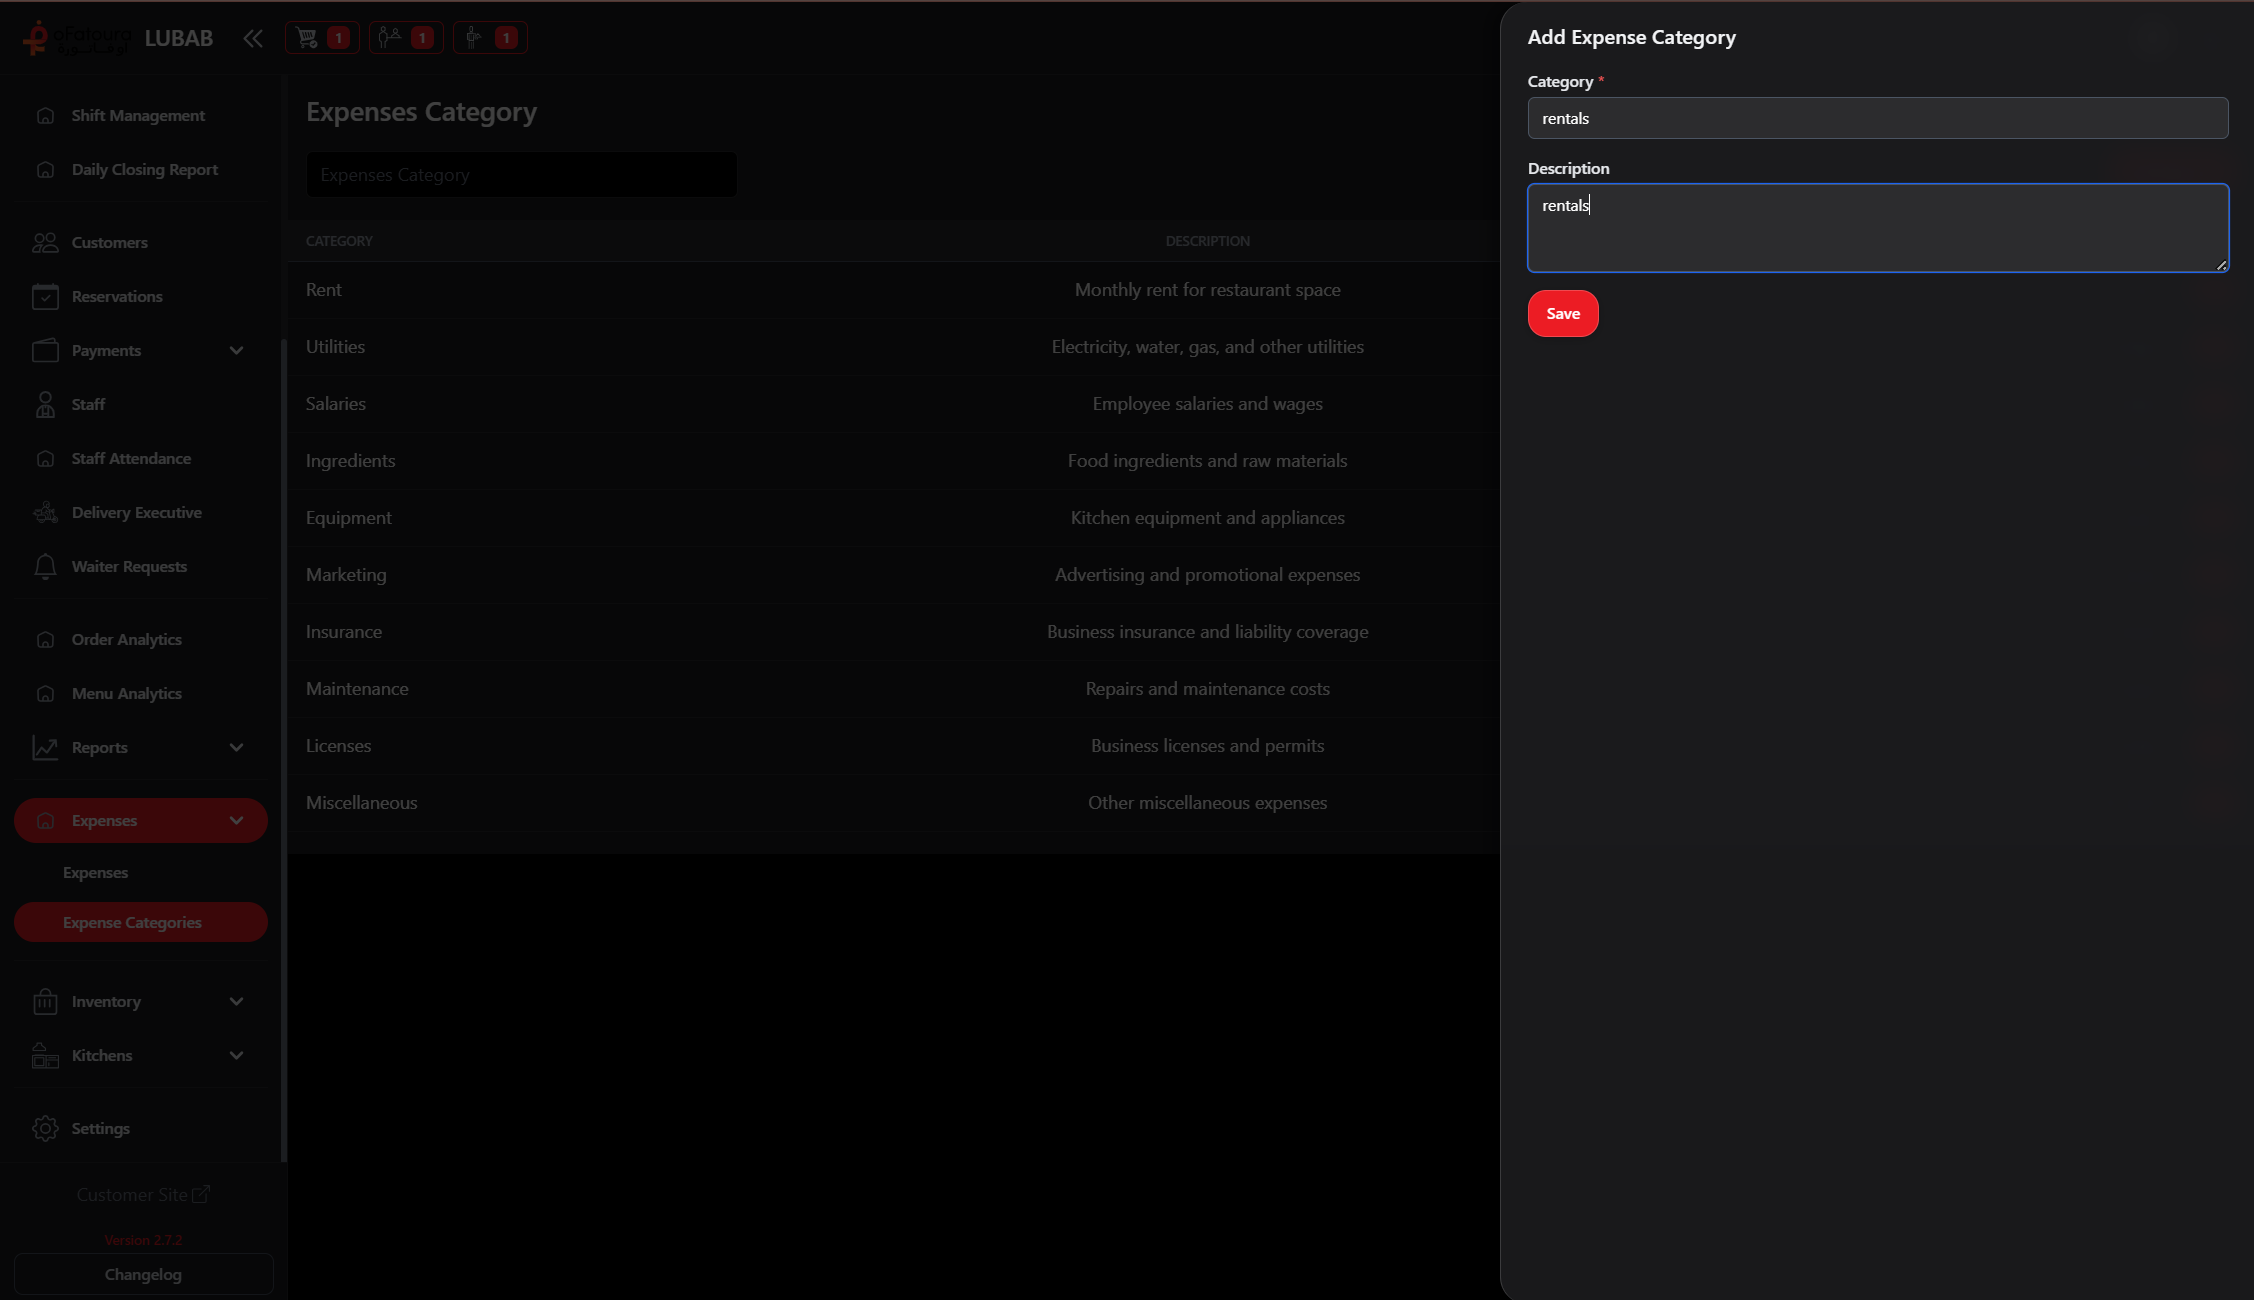
Task: Open Settings gear icon in sidebar
Action: point(45,1129)
